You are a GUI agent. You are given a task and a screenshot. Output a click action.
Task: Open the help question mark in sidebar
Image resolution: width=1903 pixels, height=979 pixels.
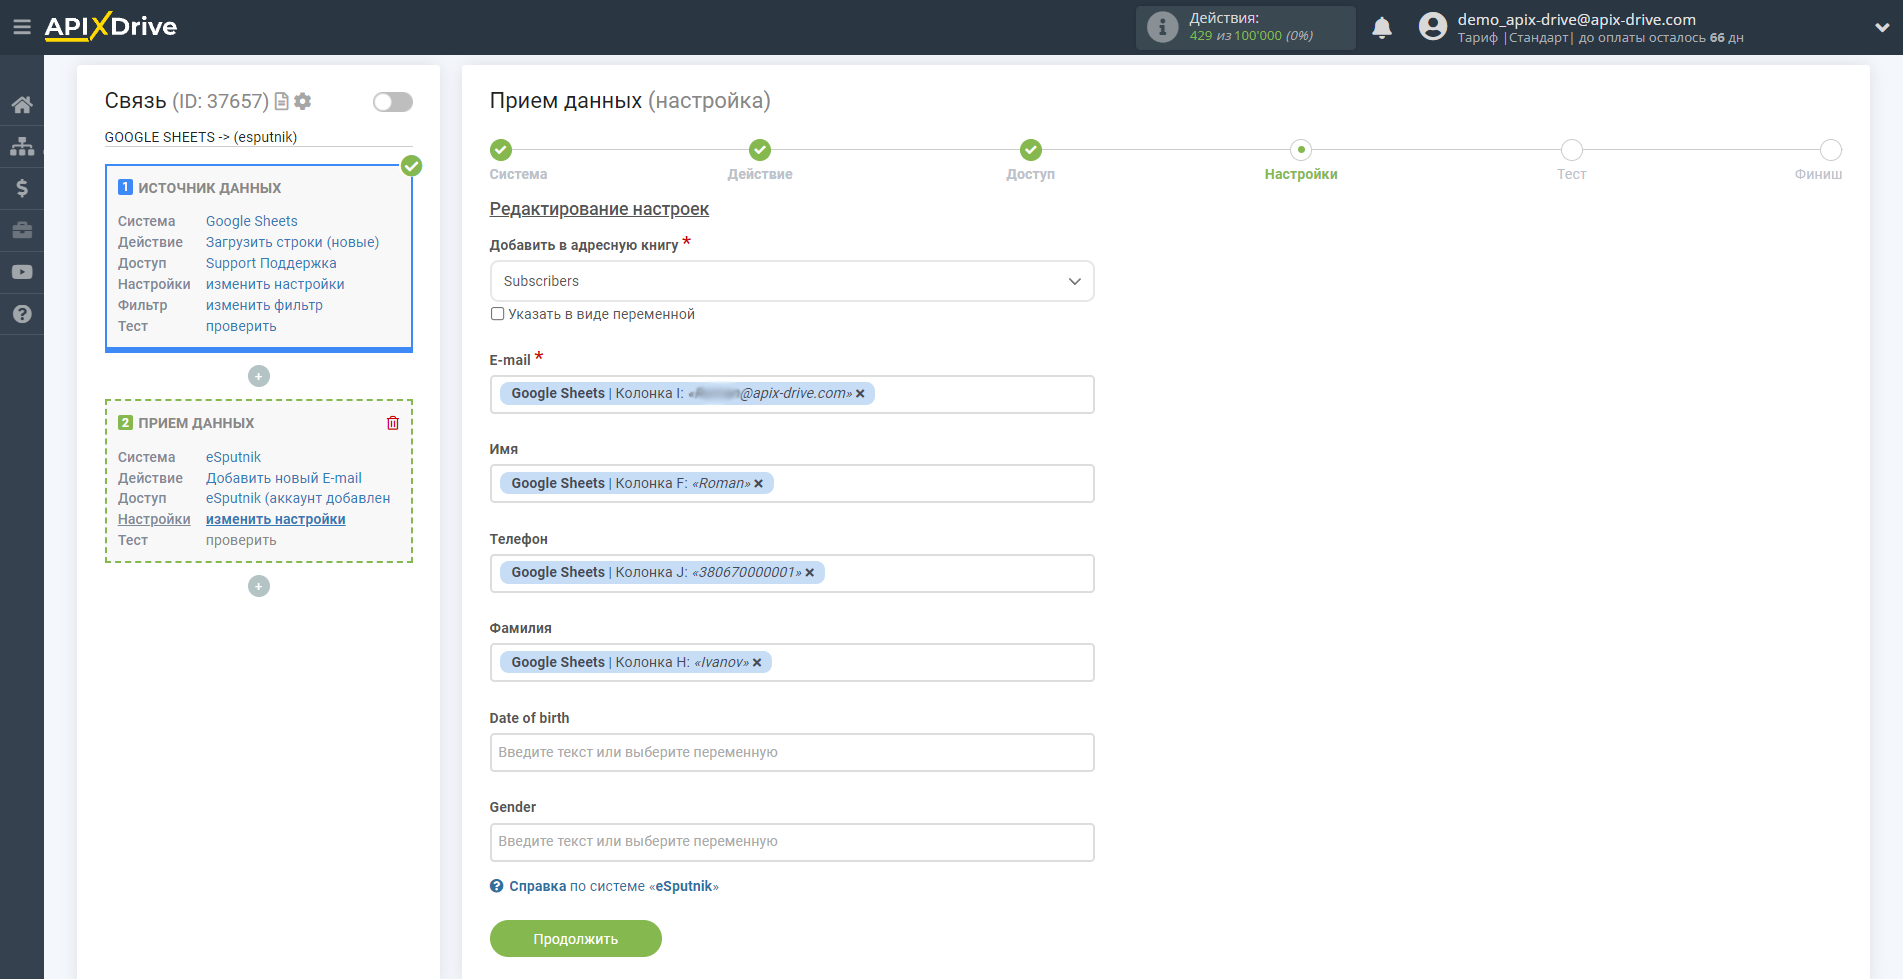coord(22,314)
